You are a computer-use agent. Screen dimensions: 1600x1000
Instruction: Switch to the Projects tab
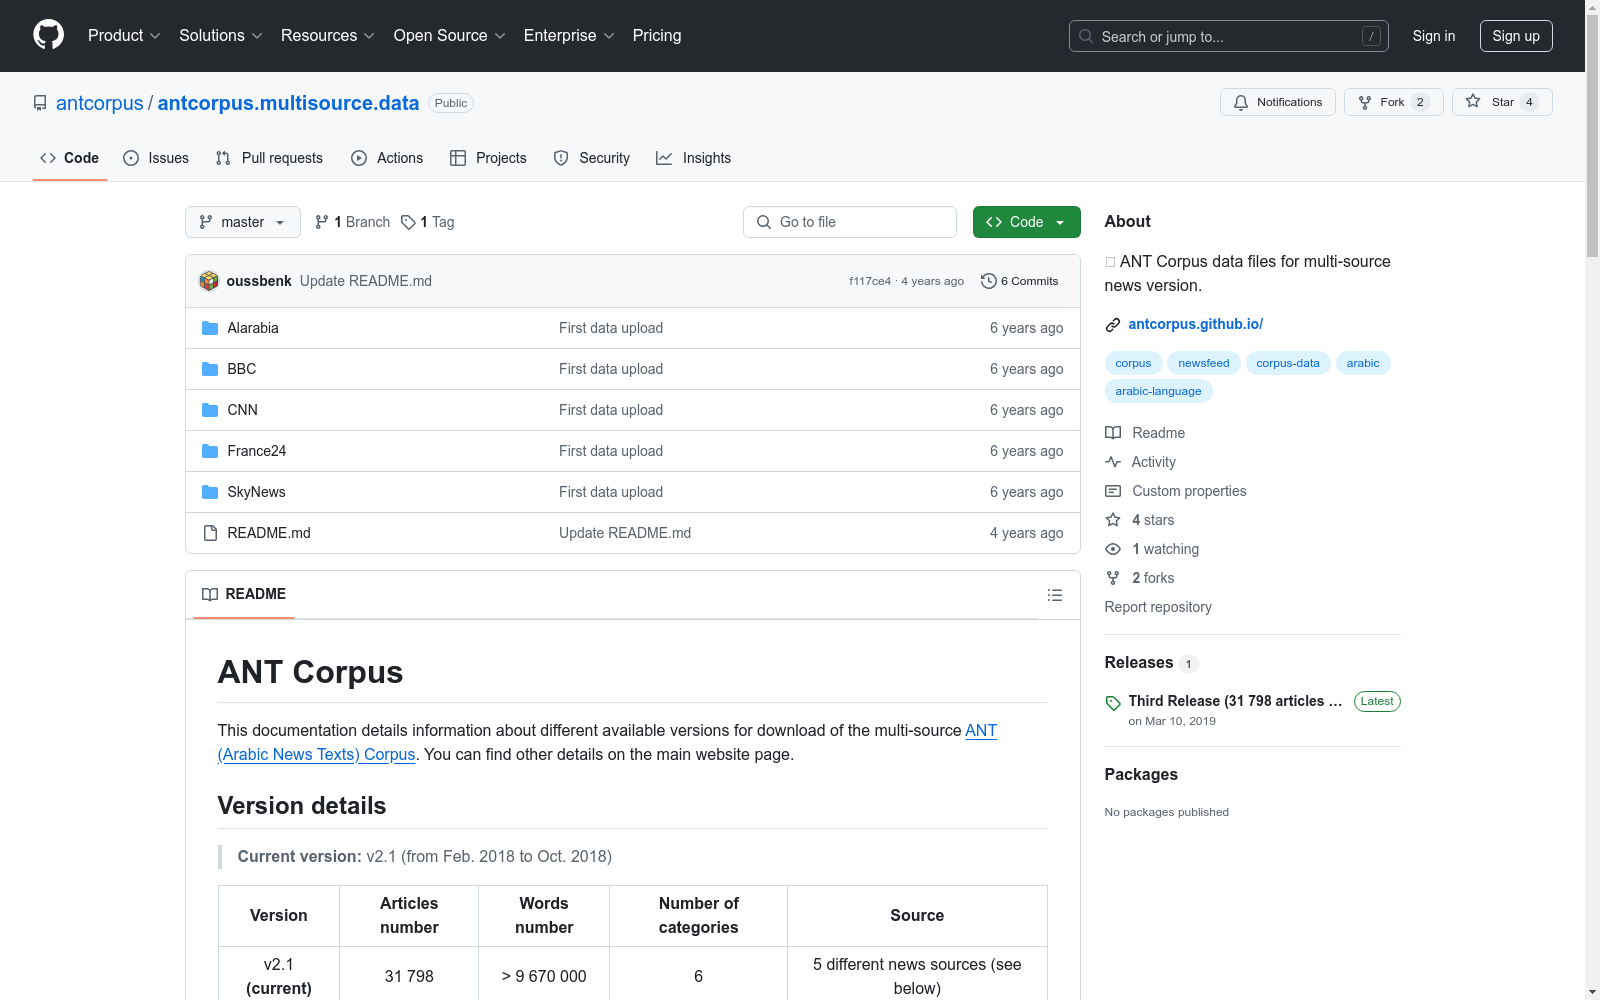[488, 158]
